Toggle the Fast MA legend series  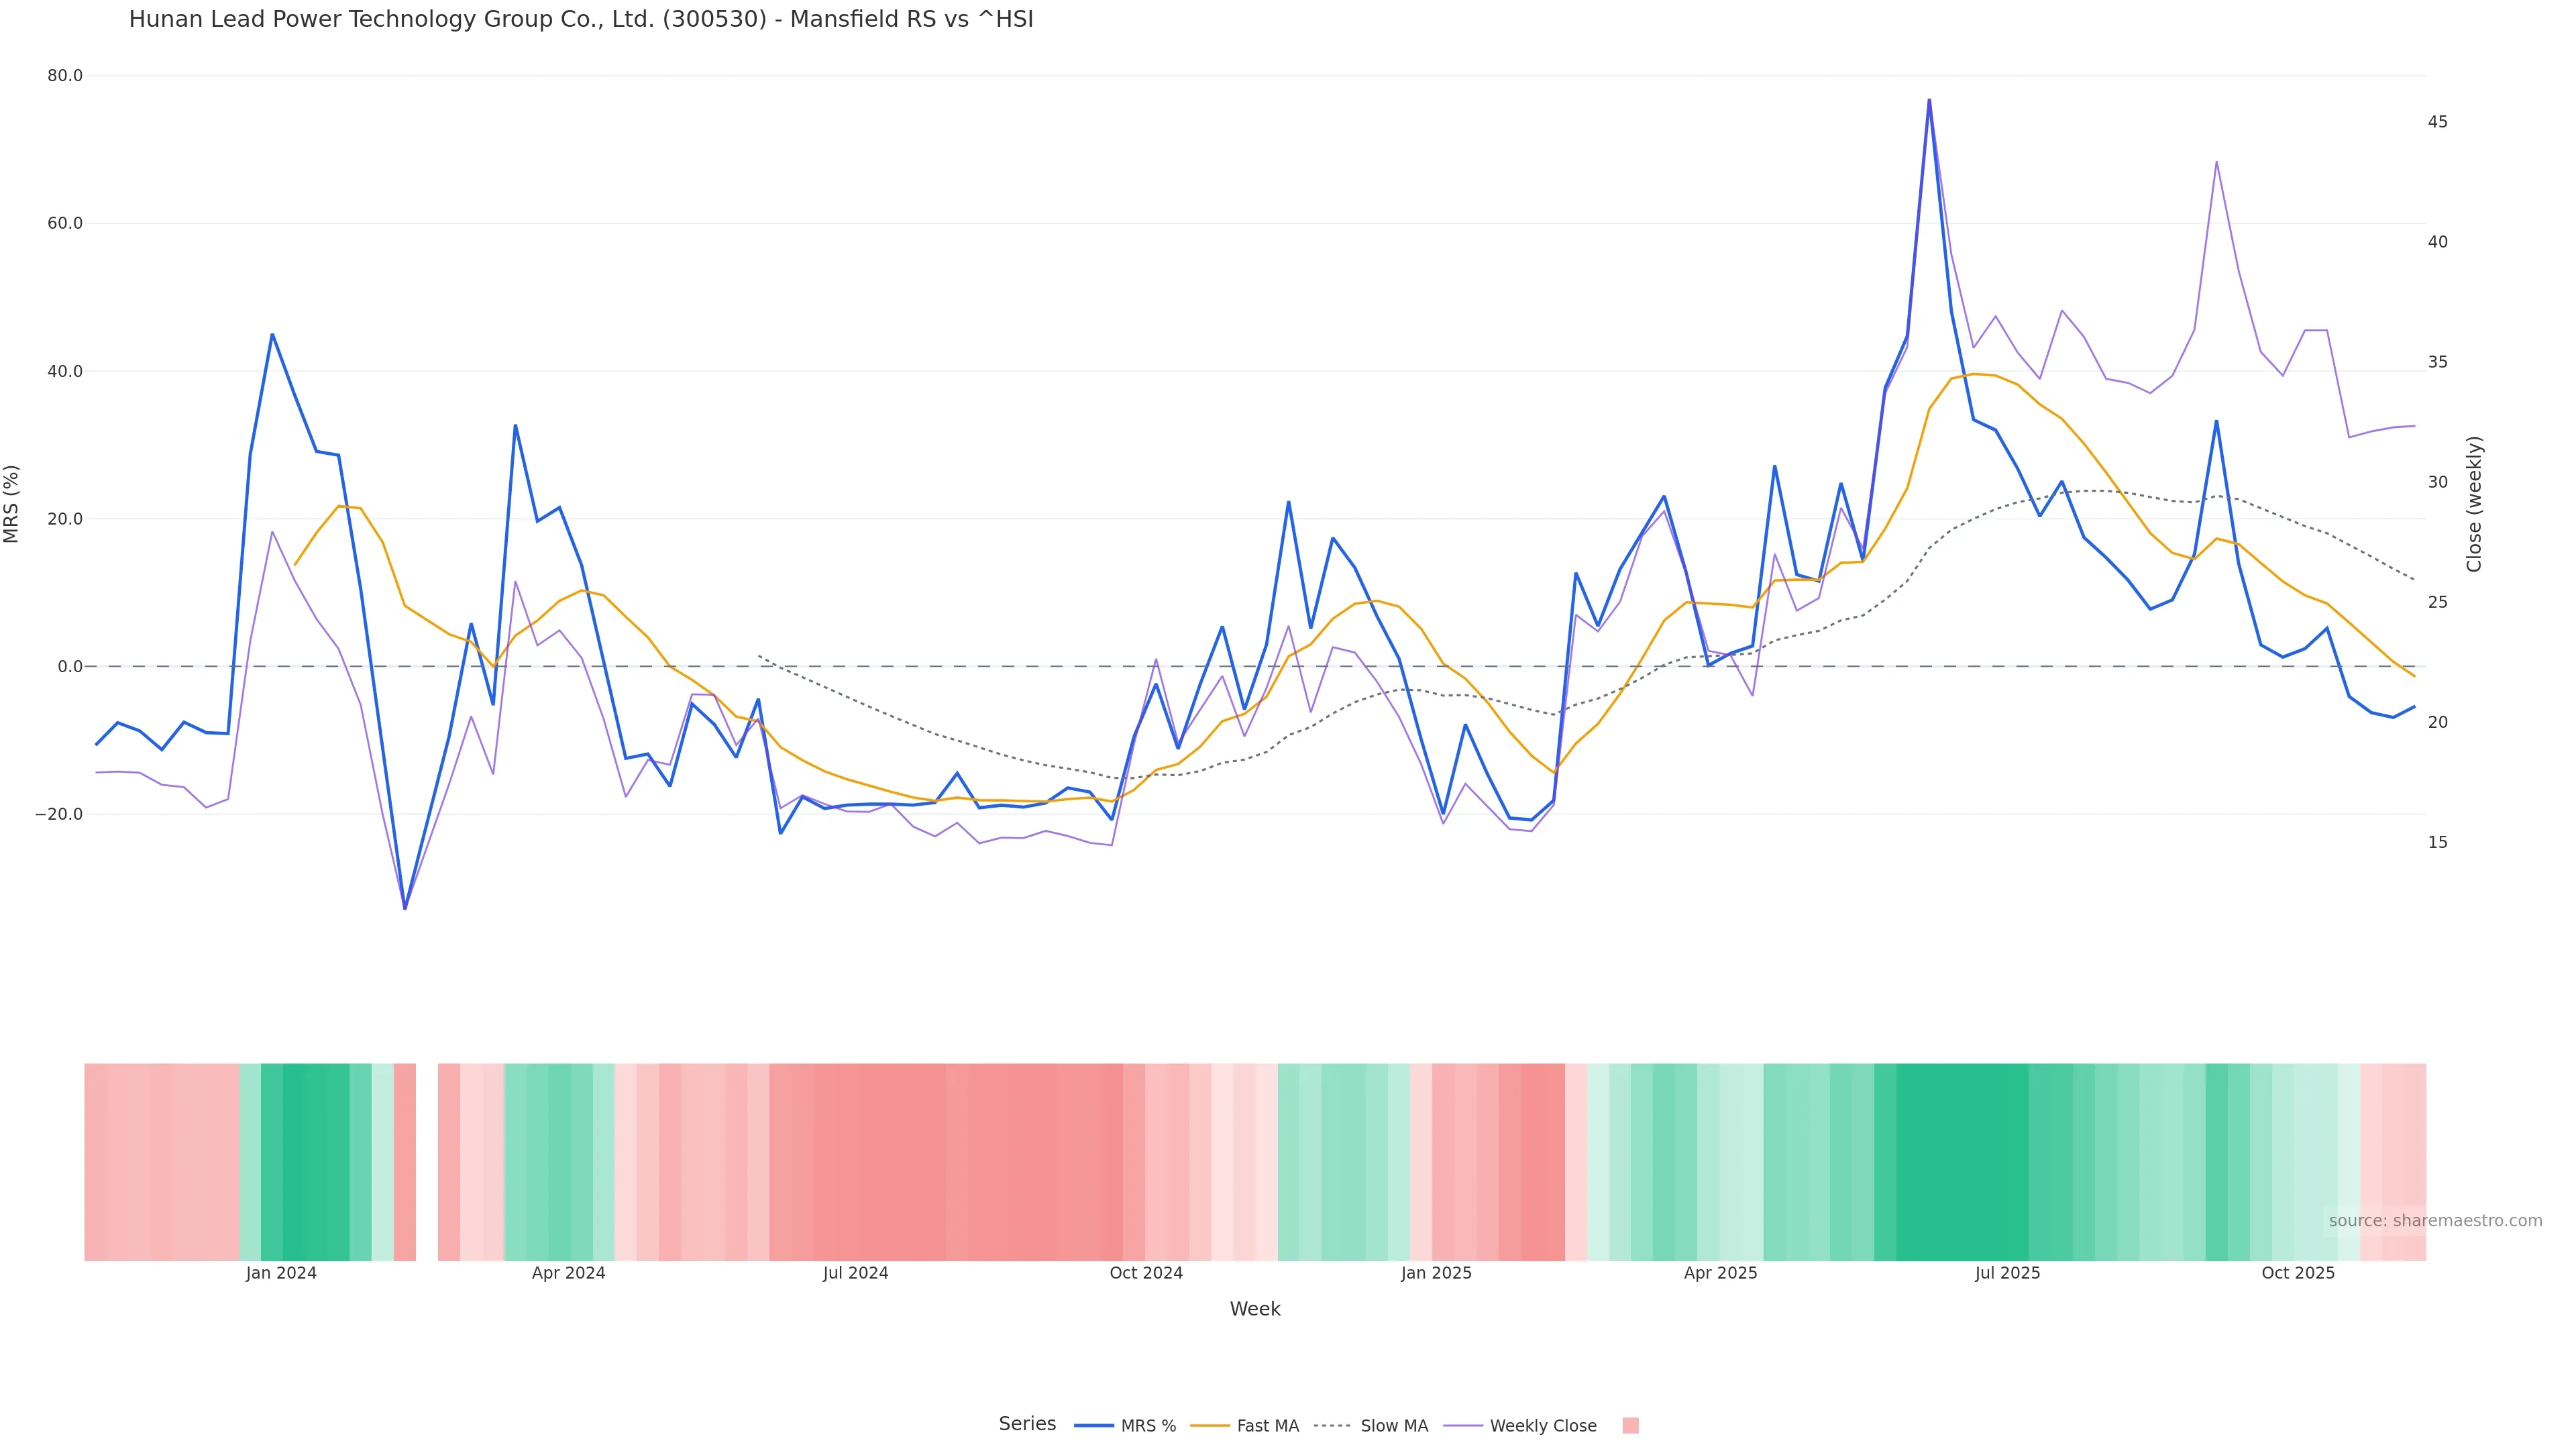pos(1267,1426)
